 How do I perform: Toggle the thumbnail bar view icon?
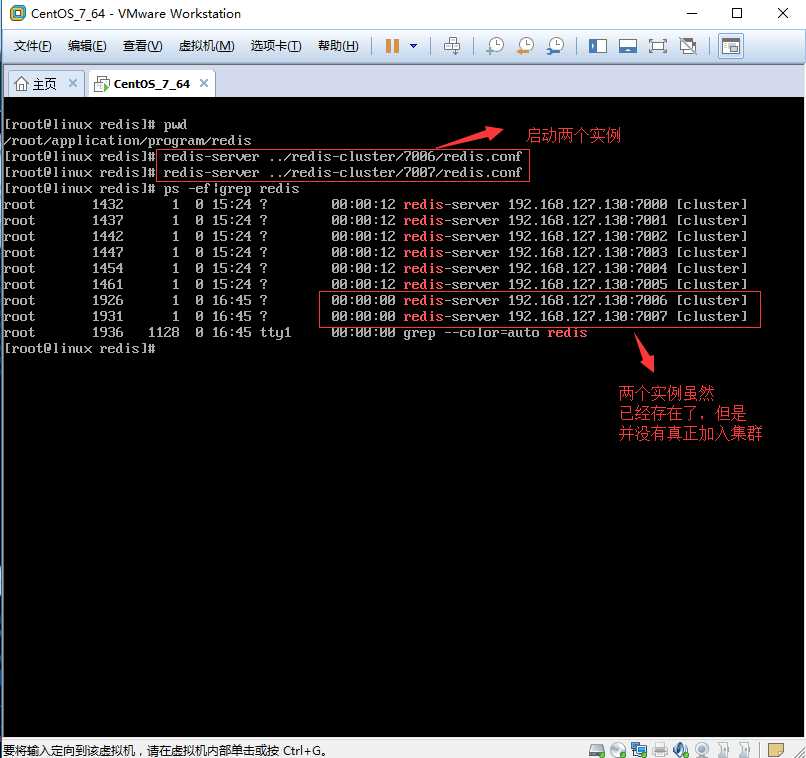point(628,46)
